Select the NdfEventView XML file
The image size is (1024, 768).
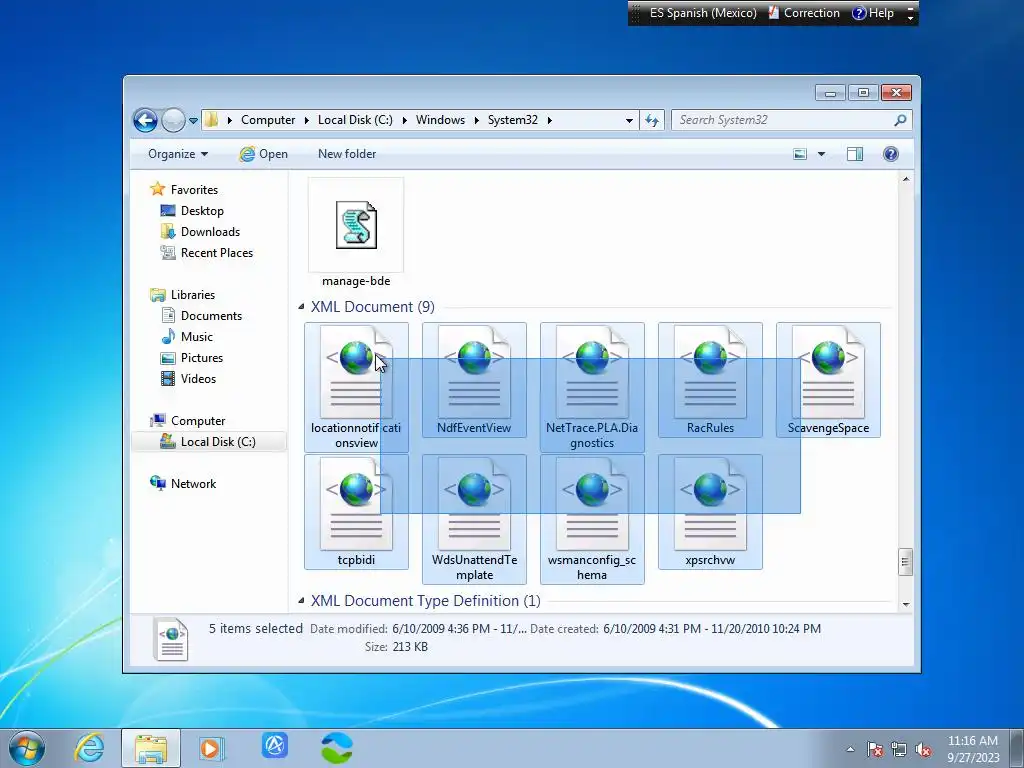[474, 380]
